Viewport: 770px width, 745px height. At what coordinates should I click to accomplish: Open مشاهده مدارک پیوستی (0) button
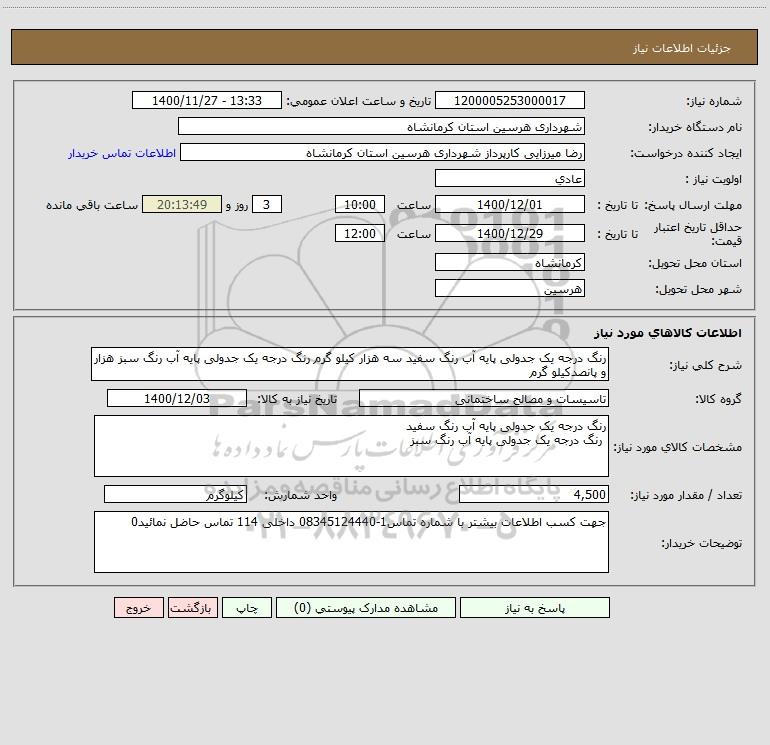[366, 607]
